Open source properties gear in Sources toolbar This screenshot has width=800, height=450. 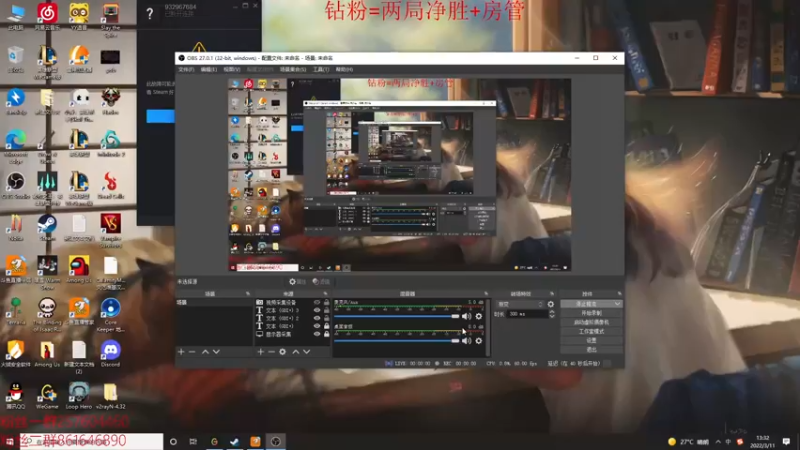(x=283, y=352)
